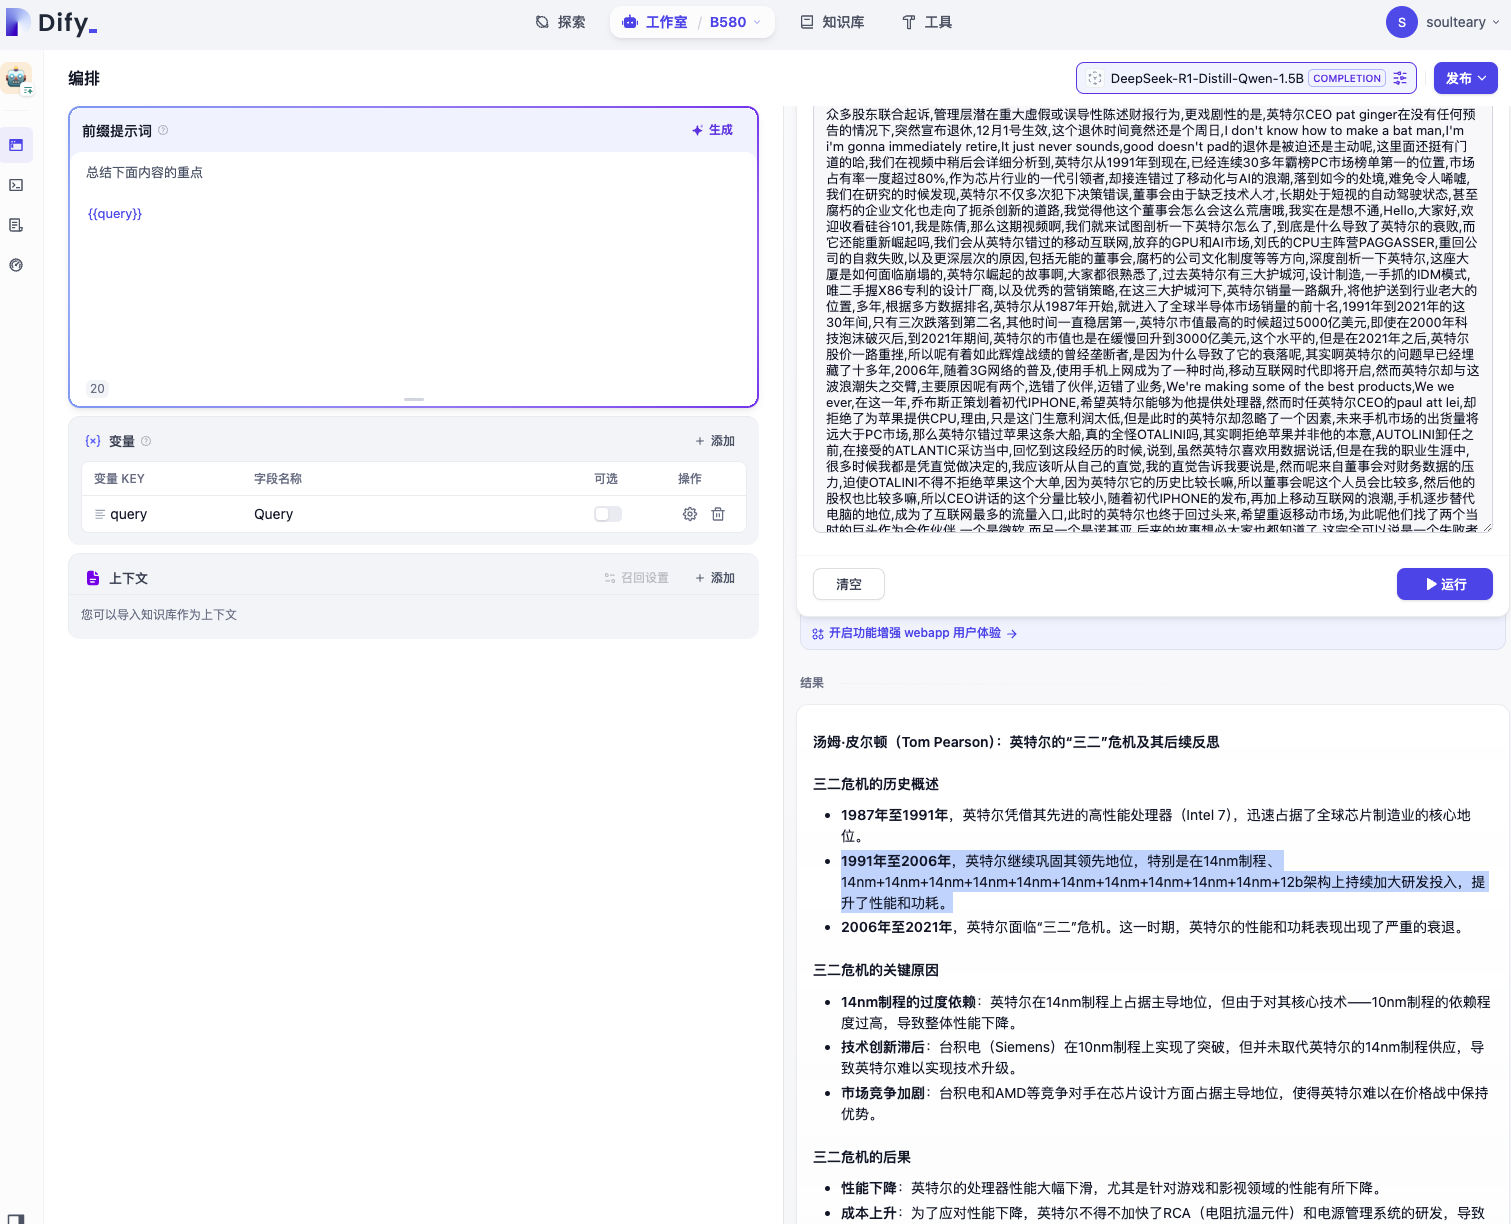Select the orchestration sidebar icon
This screenshot has width=1511, height=1224.
16,145
